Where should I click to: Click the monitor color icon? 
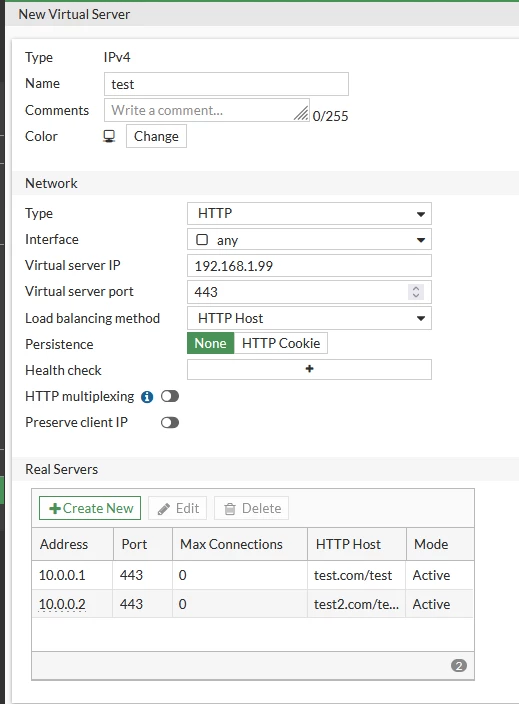109,136
